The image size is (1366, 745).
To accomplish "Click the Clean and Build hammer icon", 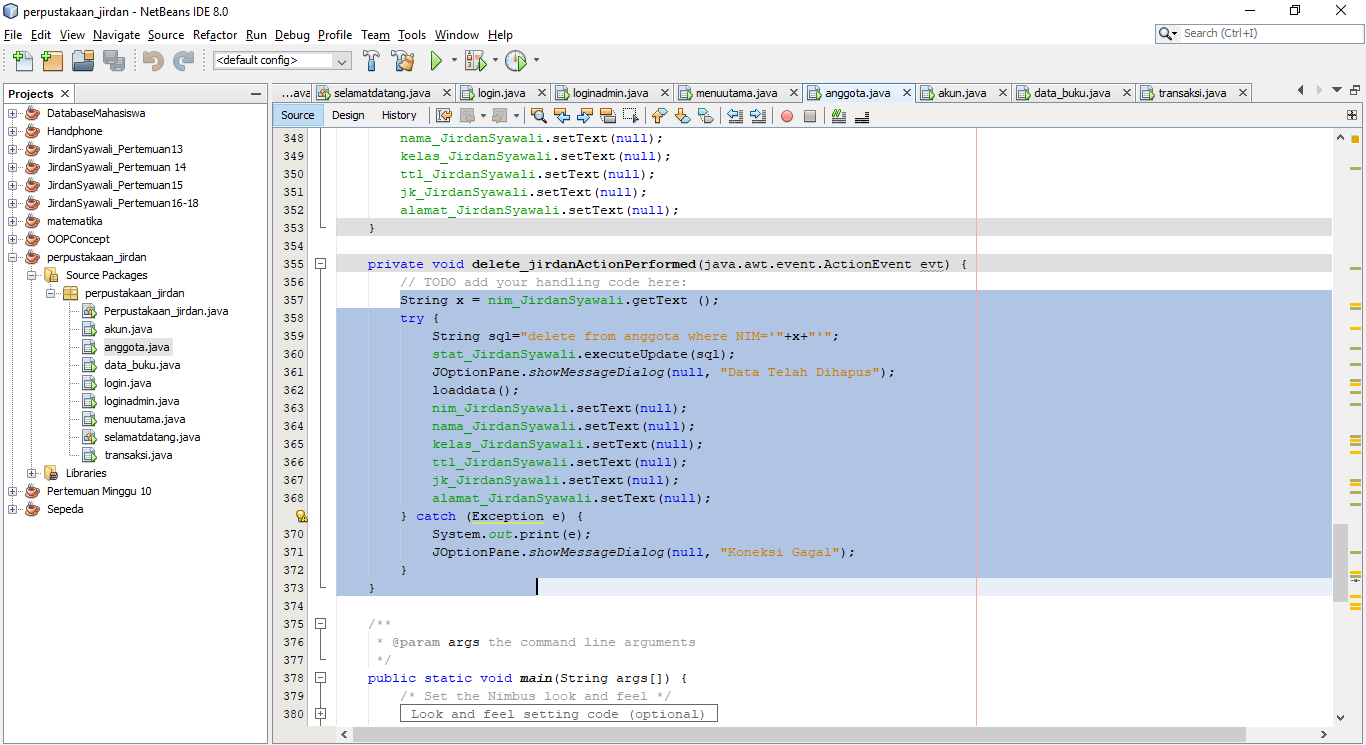I will [x=403, y=59].
